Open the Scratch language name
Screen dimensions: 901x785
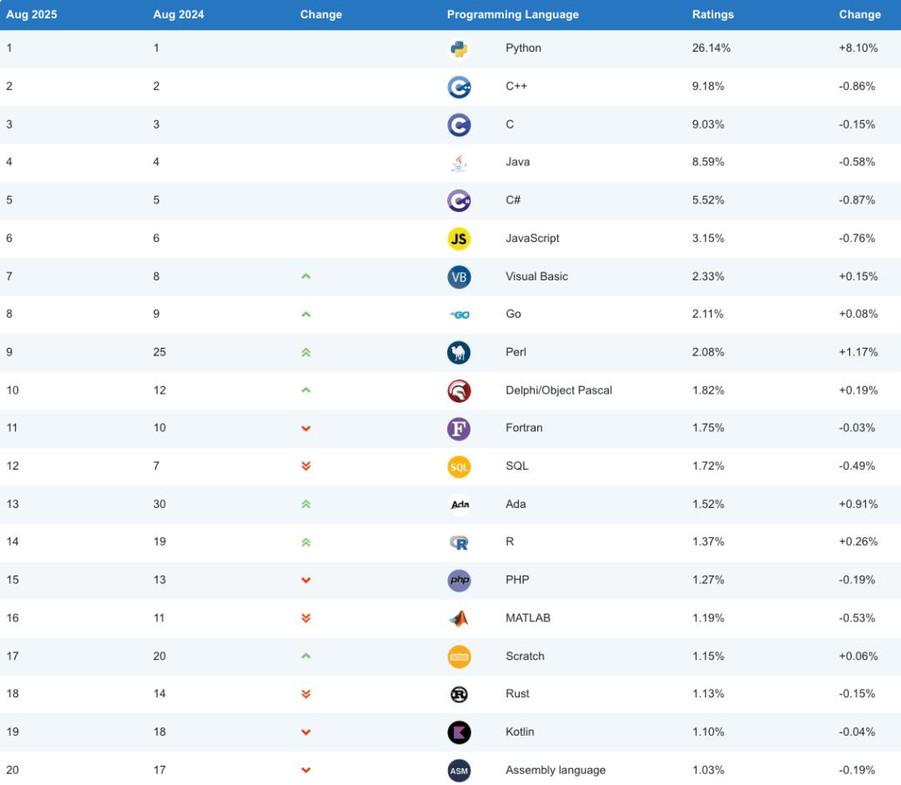coord(525,656)
